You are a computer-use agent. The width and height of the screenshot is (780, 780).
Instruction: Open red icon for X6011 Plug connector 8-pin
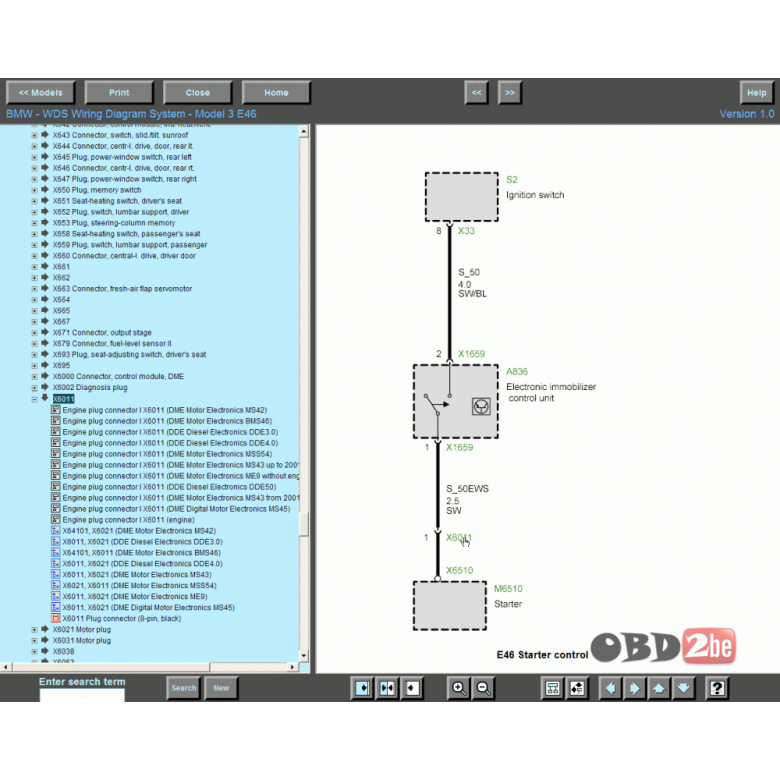(x=56, y=618)
